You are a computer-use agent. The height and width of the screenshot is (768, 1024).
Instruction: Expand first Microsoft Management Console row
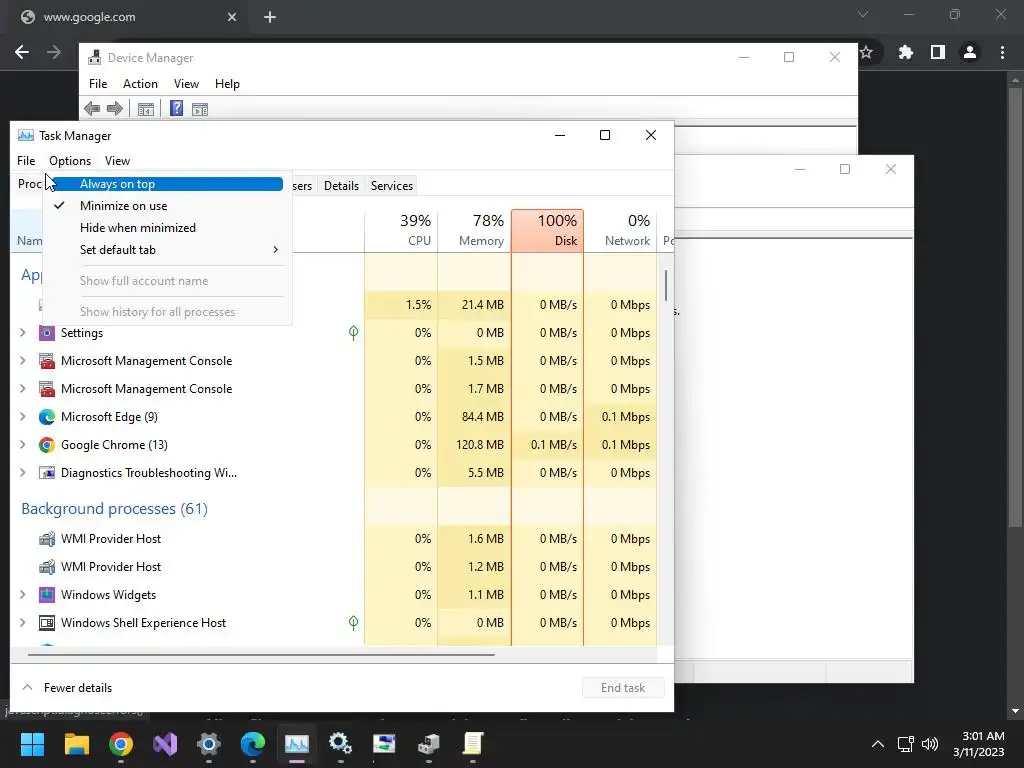23,361
